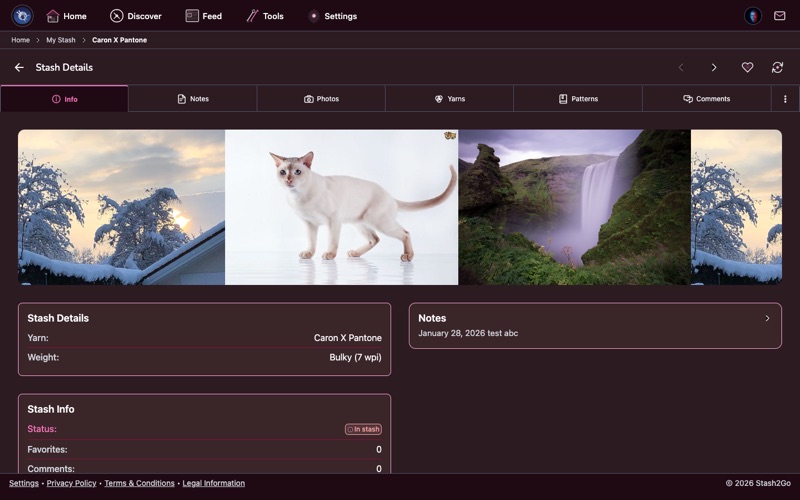Open Terms & Conditions link

click(x=139, y=483)
